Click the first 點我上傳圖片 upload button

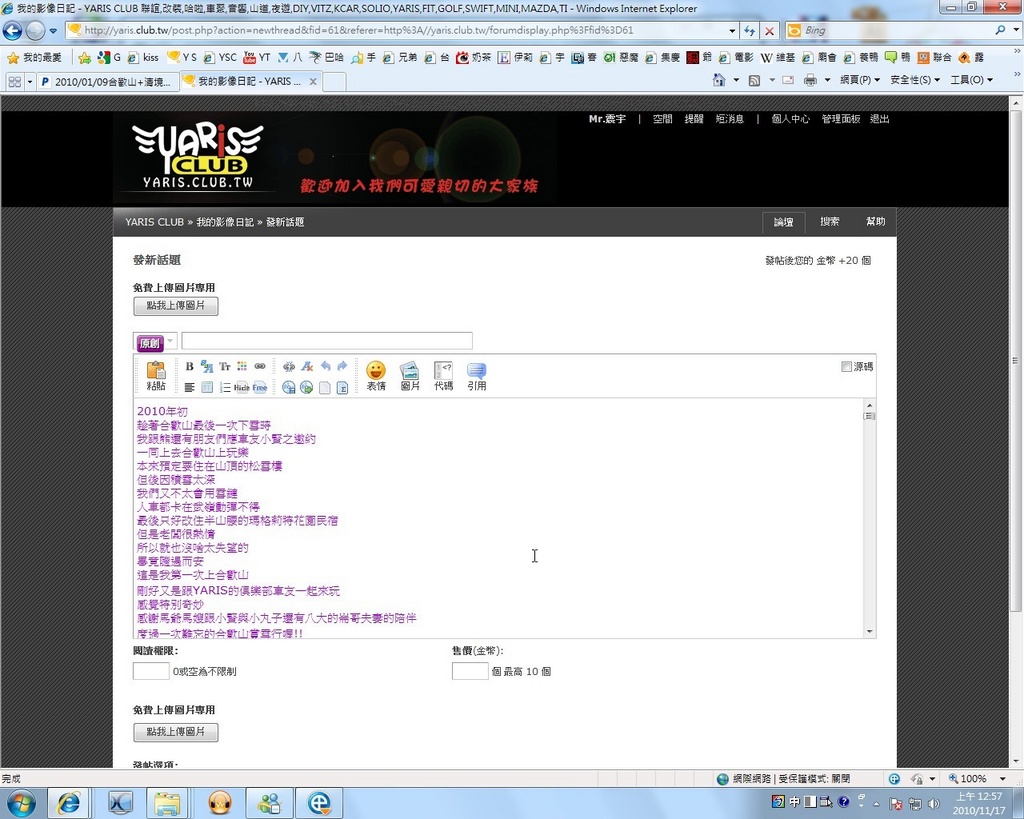click(x=176, y=306)
